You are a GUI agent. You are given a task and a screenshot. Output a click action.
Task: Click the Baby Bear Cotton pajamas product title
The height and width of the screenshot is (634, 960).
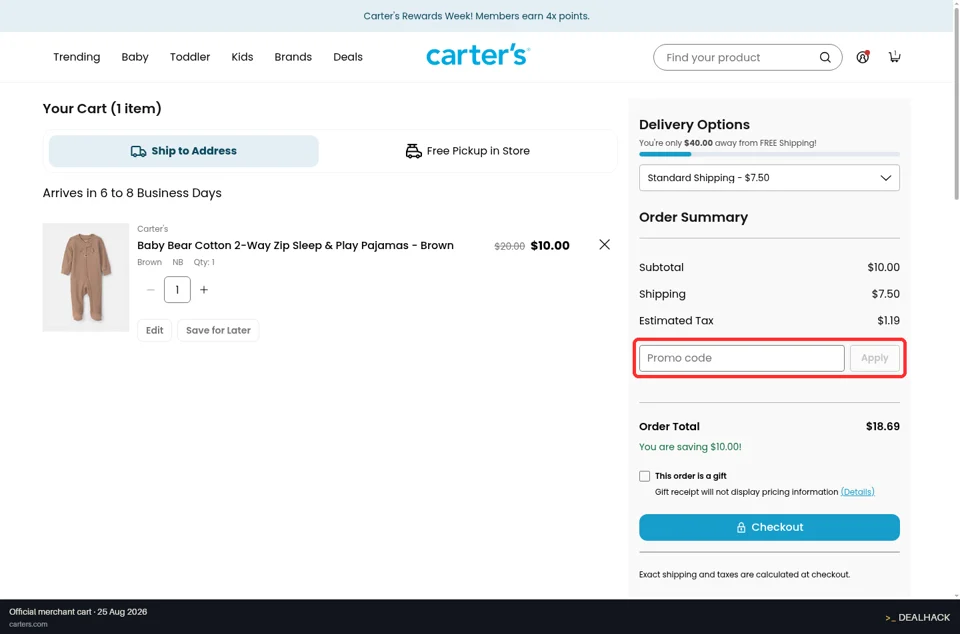point(295,245)
